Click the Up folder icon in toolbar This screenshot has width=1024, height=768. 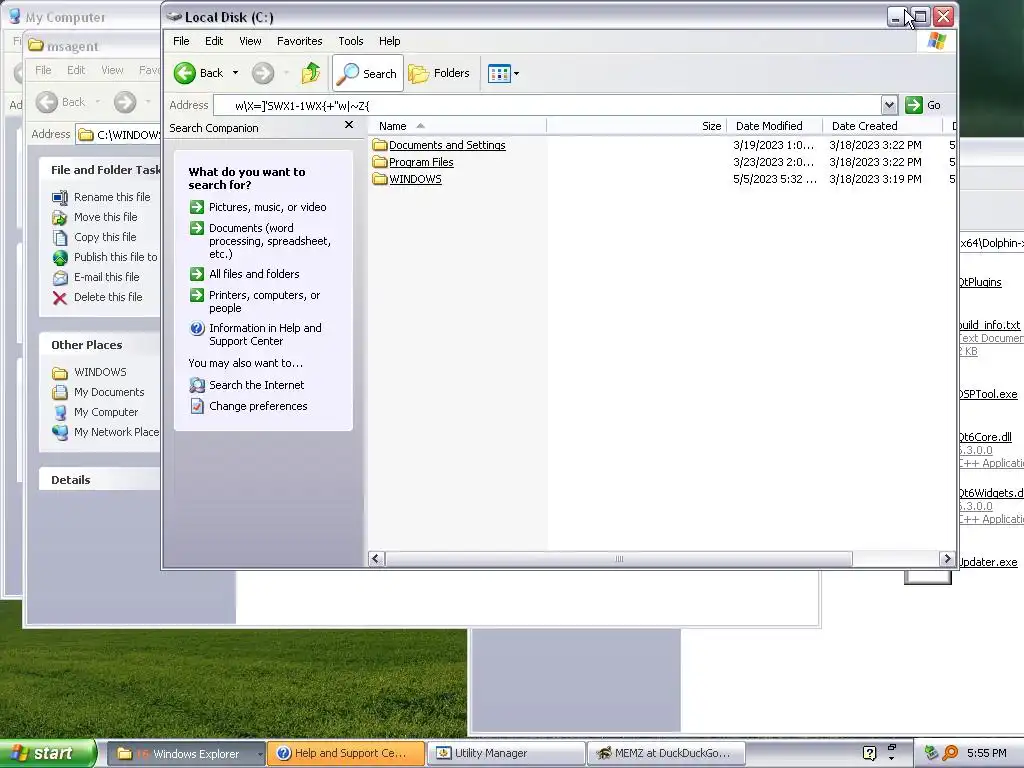311,73
